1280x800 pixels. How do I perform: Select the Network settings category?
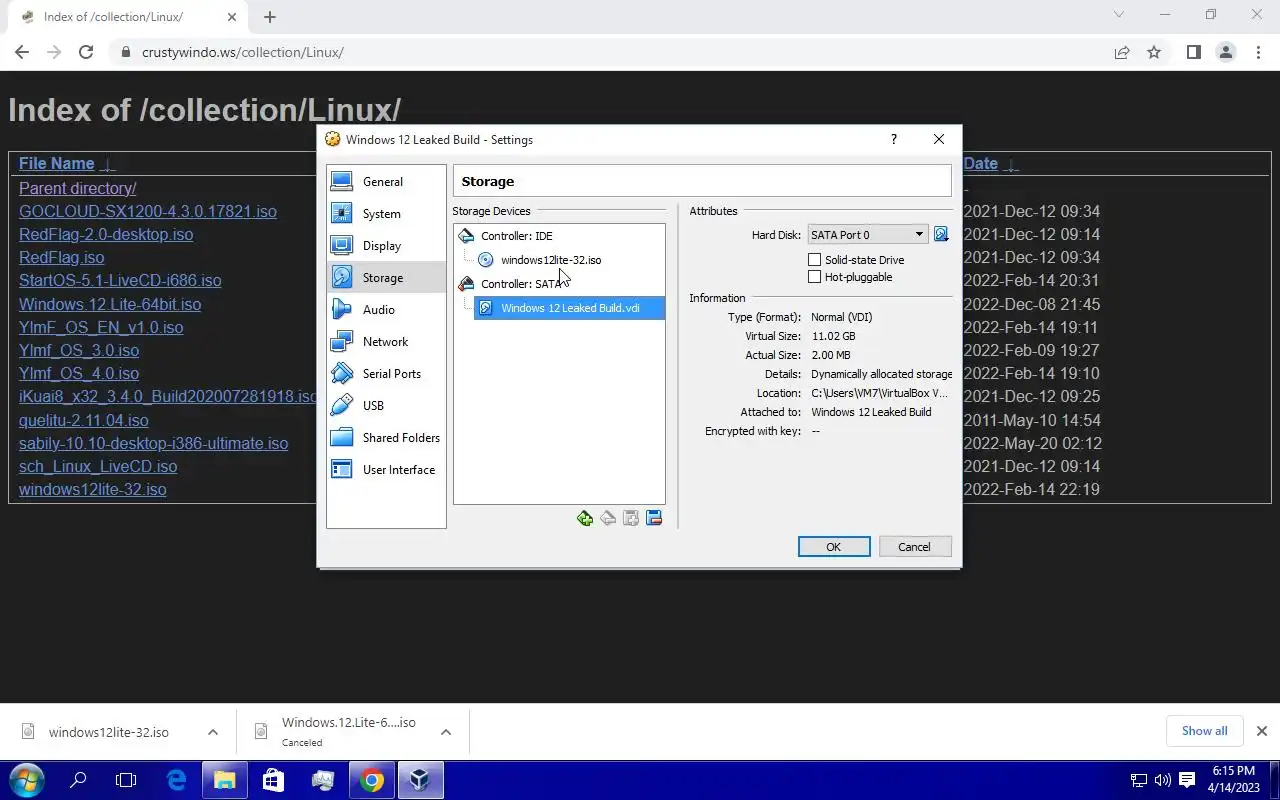pyautogui.click(x=386, y=342)
